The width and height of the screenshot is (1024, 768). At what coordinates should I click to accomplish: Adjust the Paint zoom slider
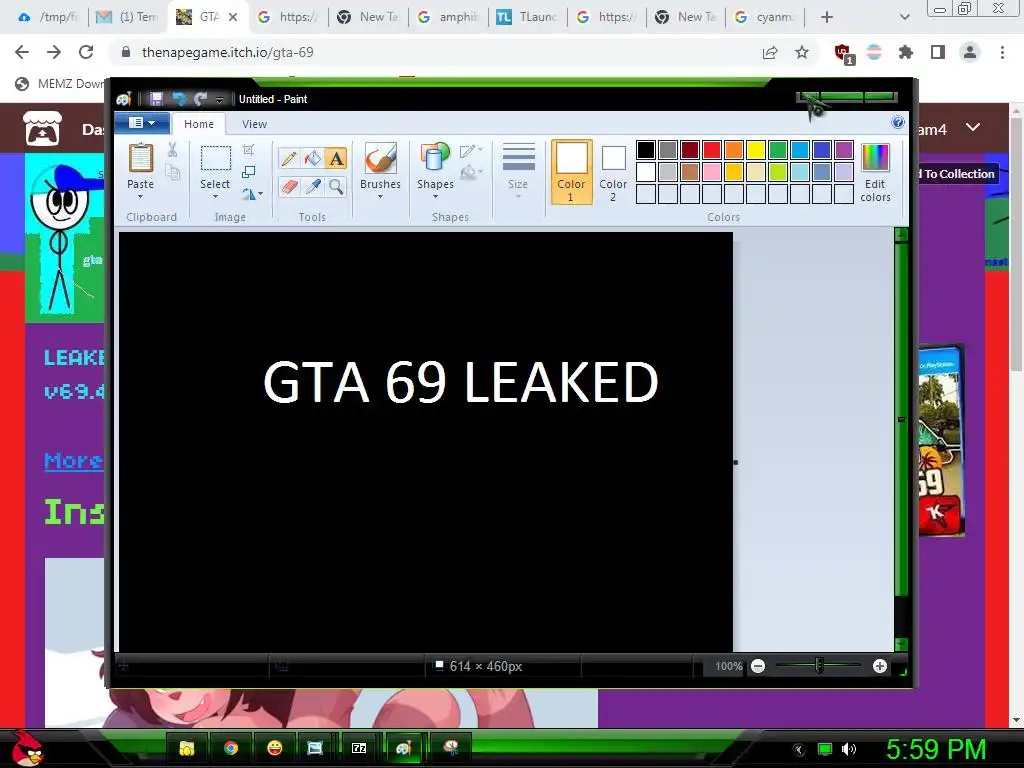819,666
